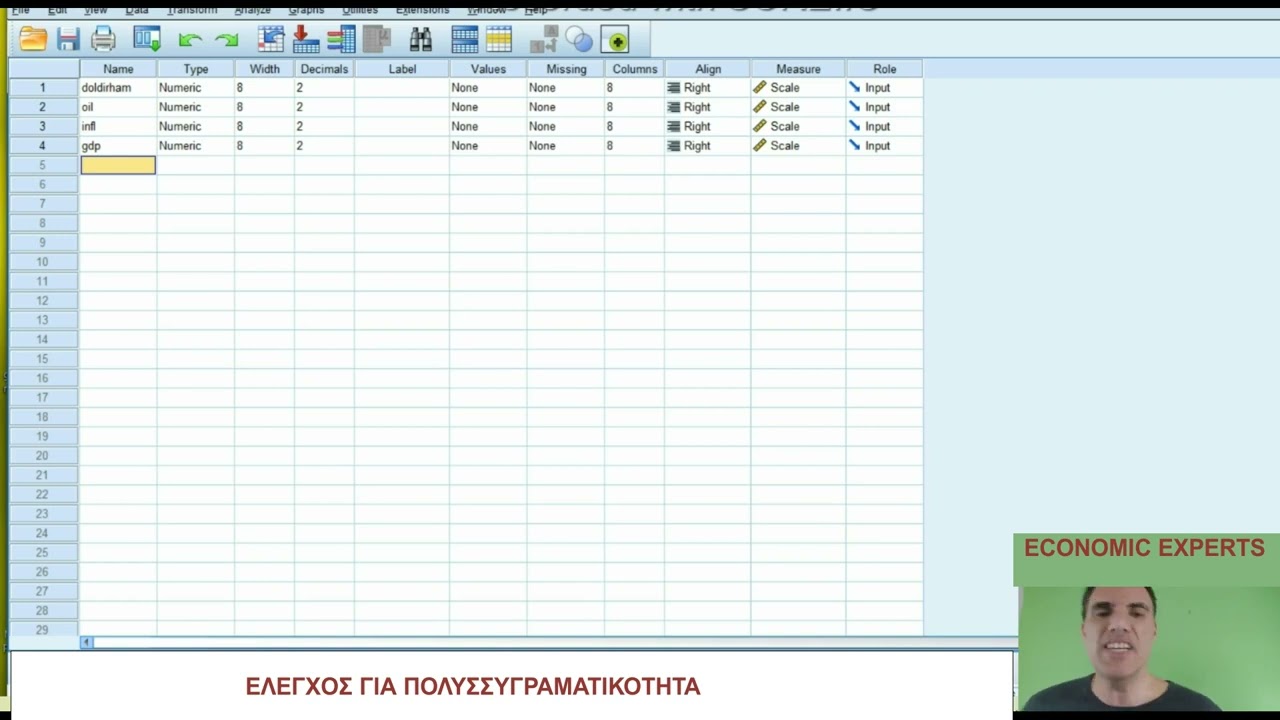The image size is (1280, 720).
Task: Select the variable name oil
Action: click(x=88, y=107)
